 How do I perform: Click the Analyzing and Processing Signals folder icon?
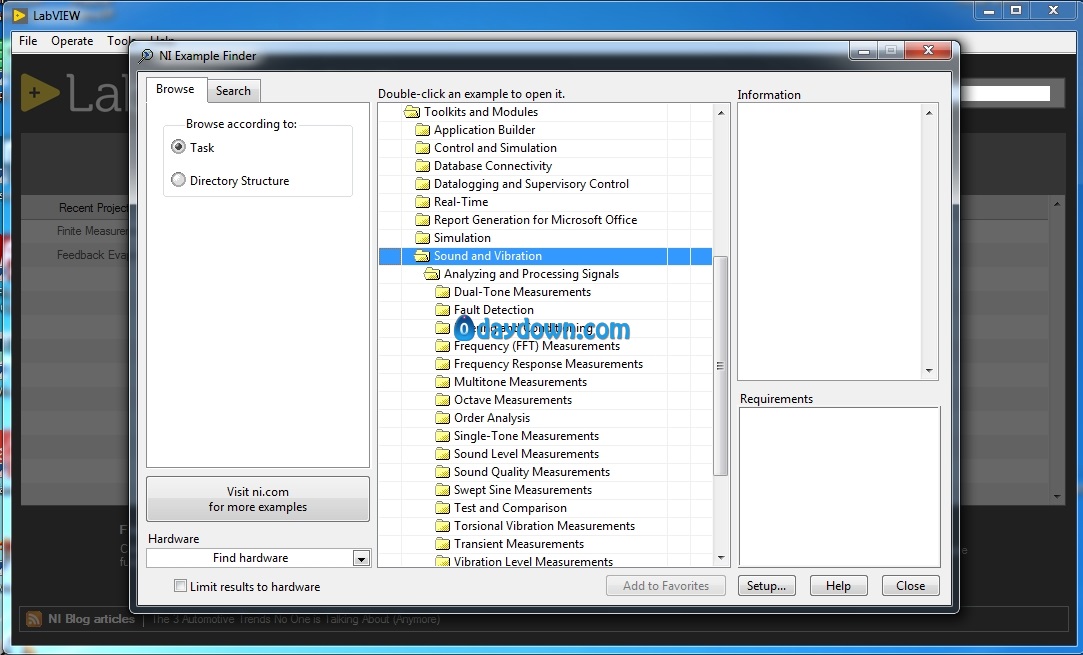coord(432,274)
